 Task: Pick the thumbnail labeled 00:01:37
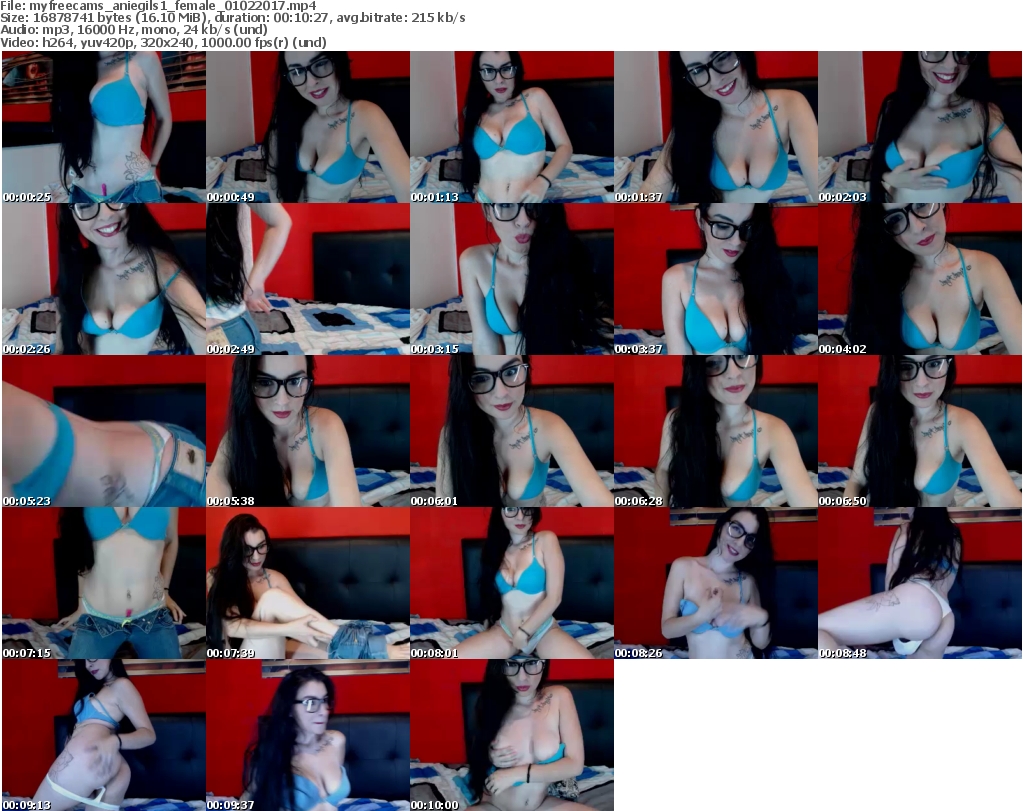pyautogui.click(x=716, y=127)
